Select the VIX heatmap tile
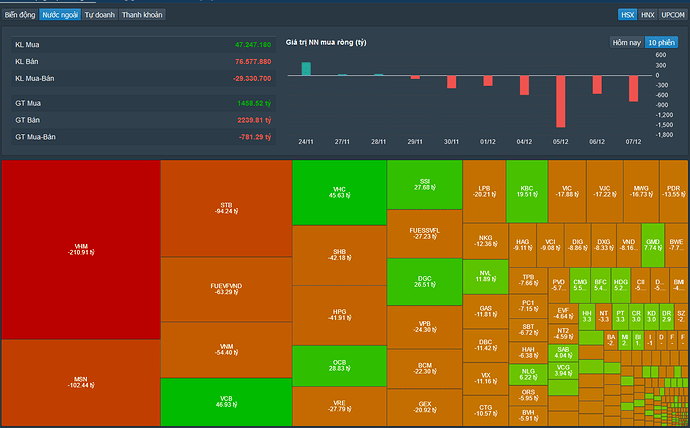690x428 pixels. 485,378
